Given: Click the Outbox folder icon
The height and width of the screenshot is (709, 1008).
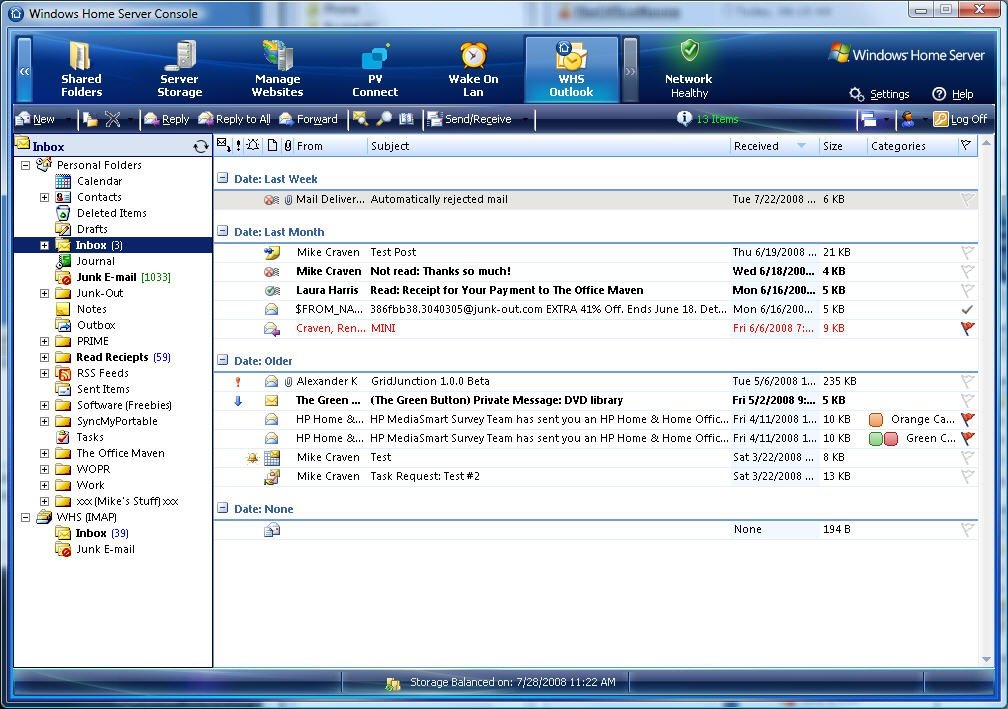Looking at the screenshot, I should click(63, 325).
